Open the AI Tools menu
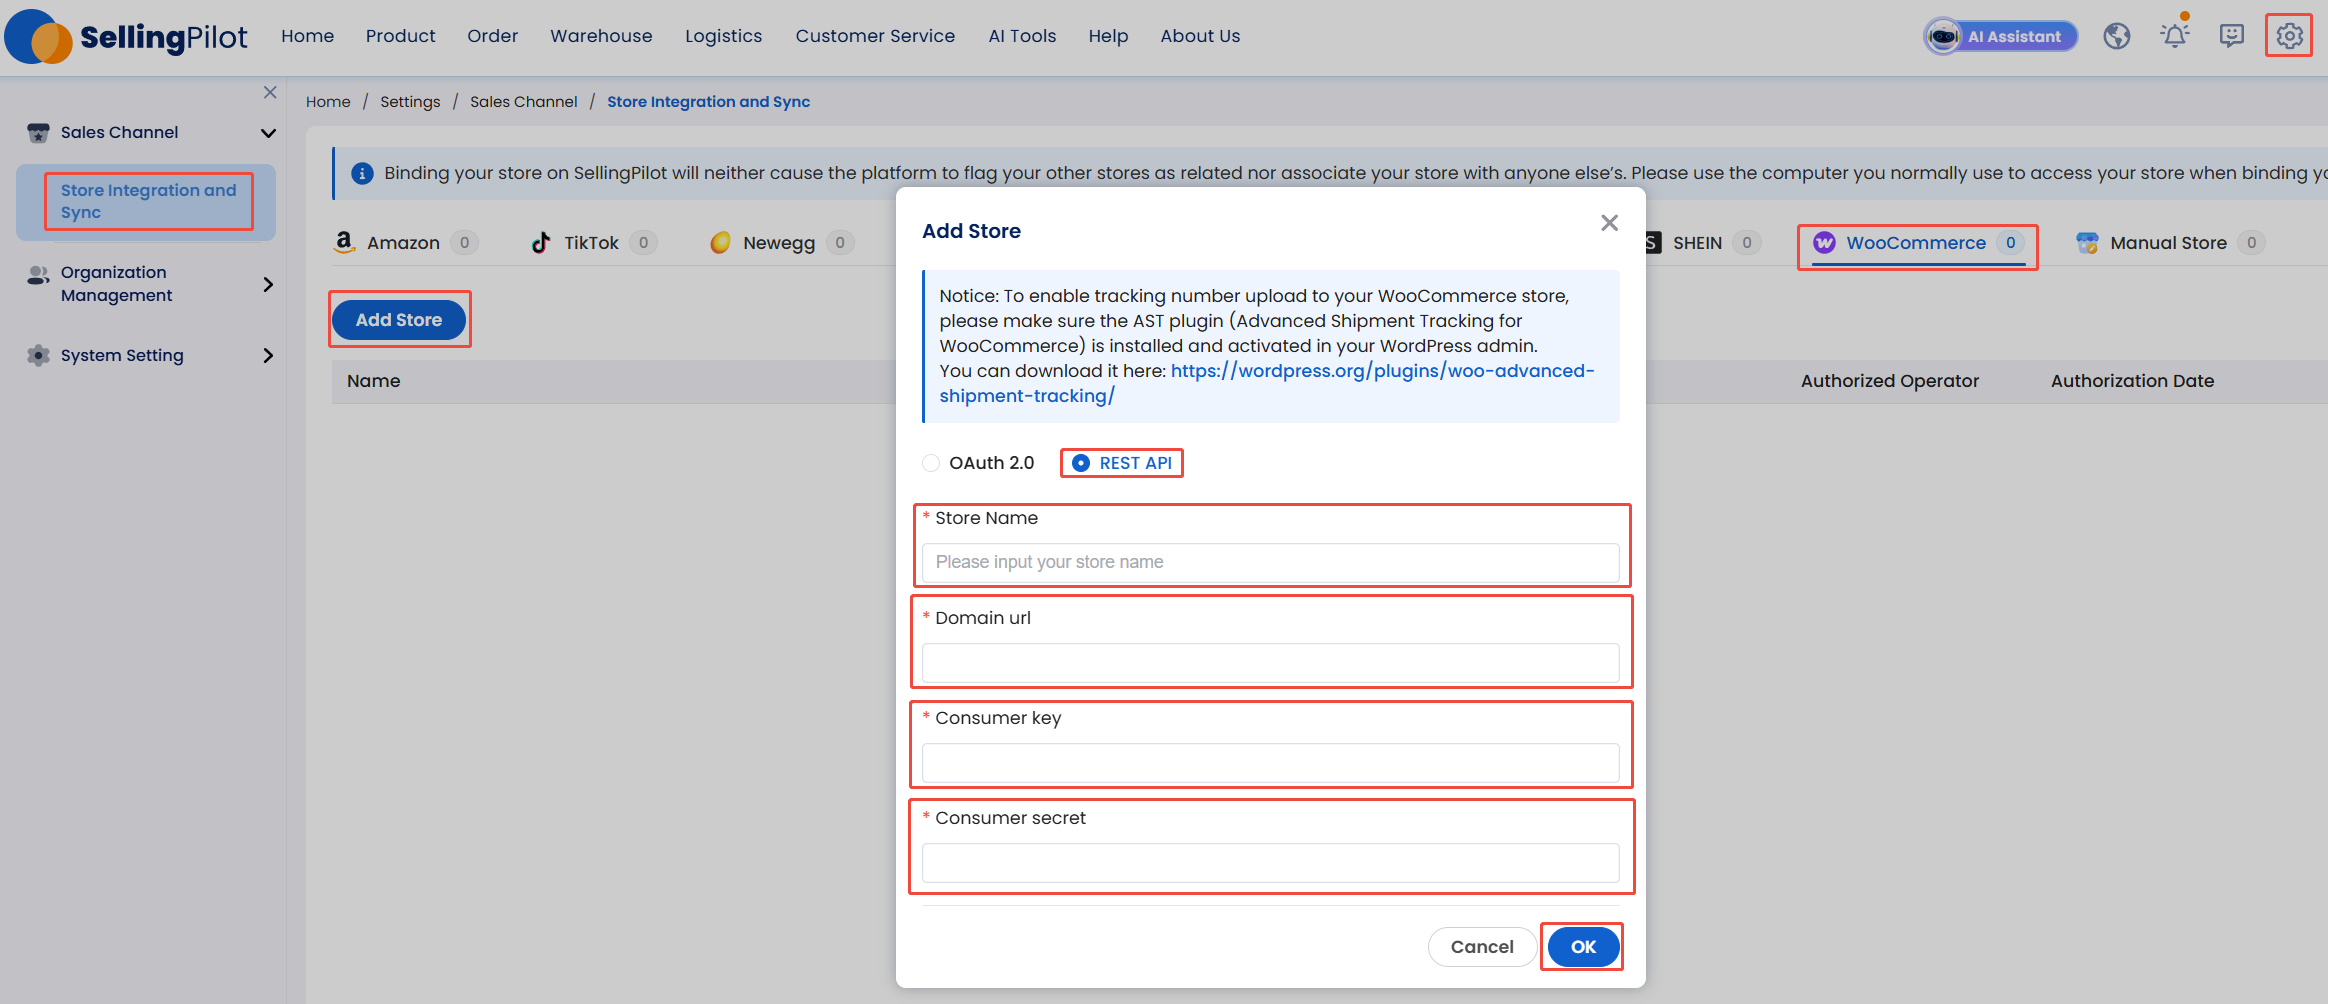2328x1004 pixels. coord(1022,36)
